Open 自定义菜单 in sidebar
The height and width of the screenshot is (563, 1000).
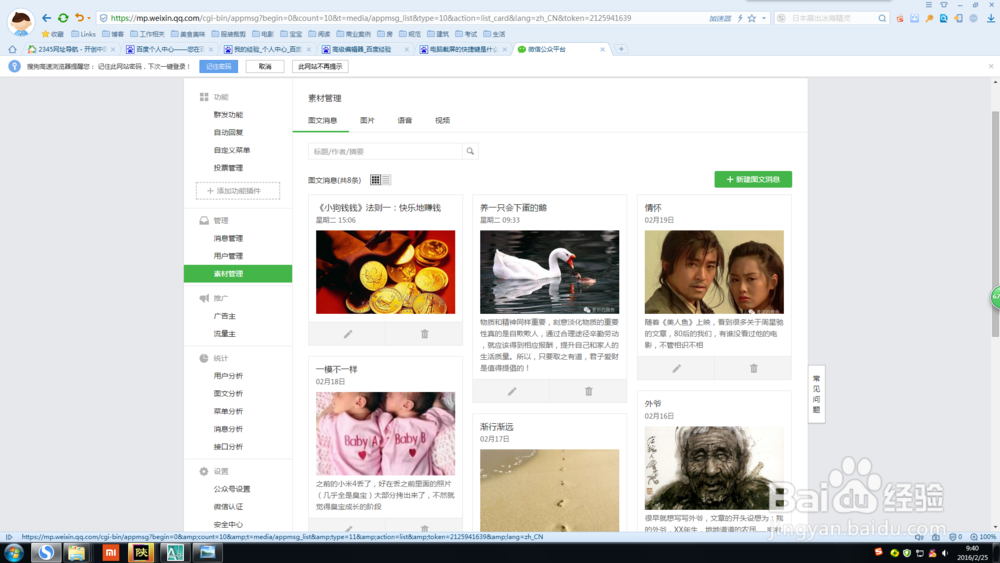232,150
